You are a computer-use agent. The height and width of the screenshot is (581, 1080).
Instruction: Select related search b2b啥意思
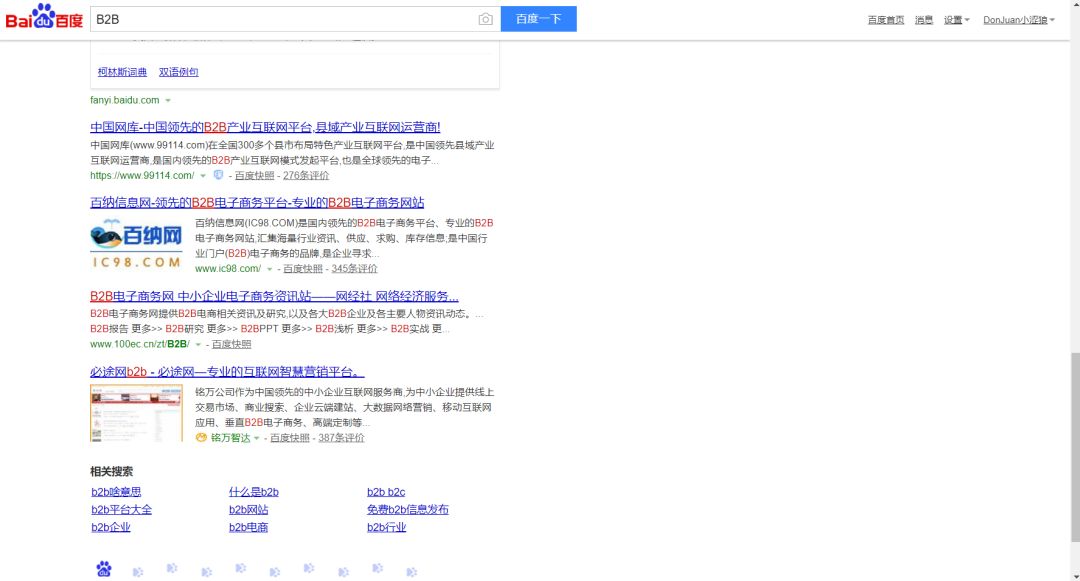[116, 492]
